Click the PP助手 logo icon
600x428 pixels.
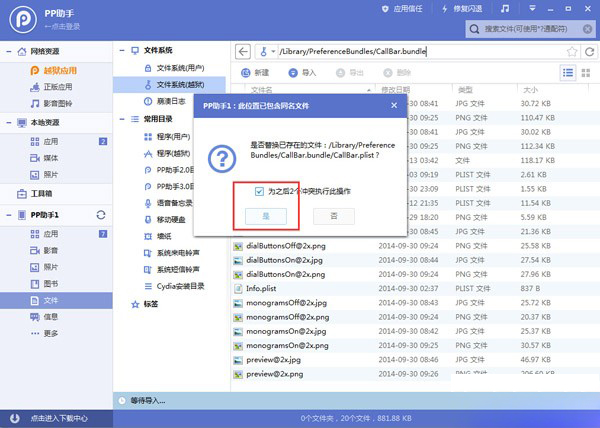click(23, 20)
